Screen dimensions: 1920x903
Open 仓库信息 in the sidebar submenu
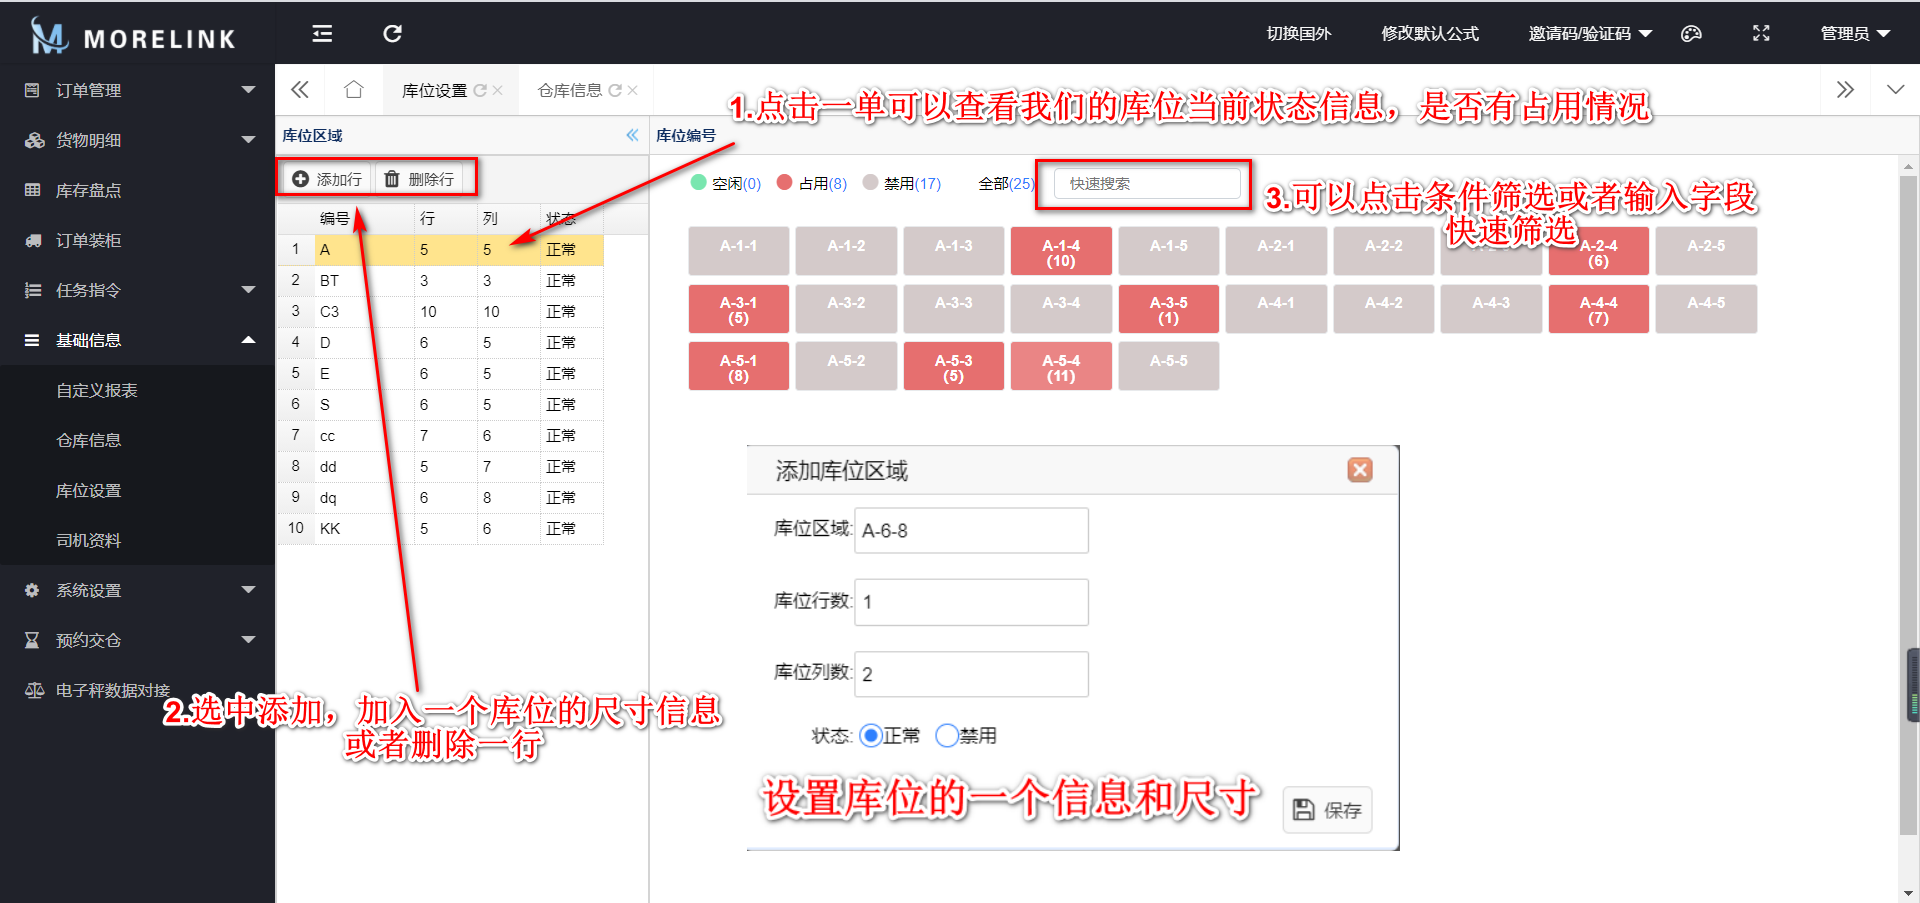(89, 440)
